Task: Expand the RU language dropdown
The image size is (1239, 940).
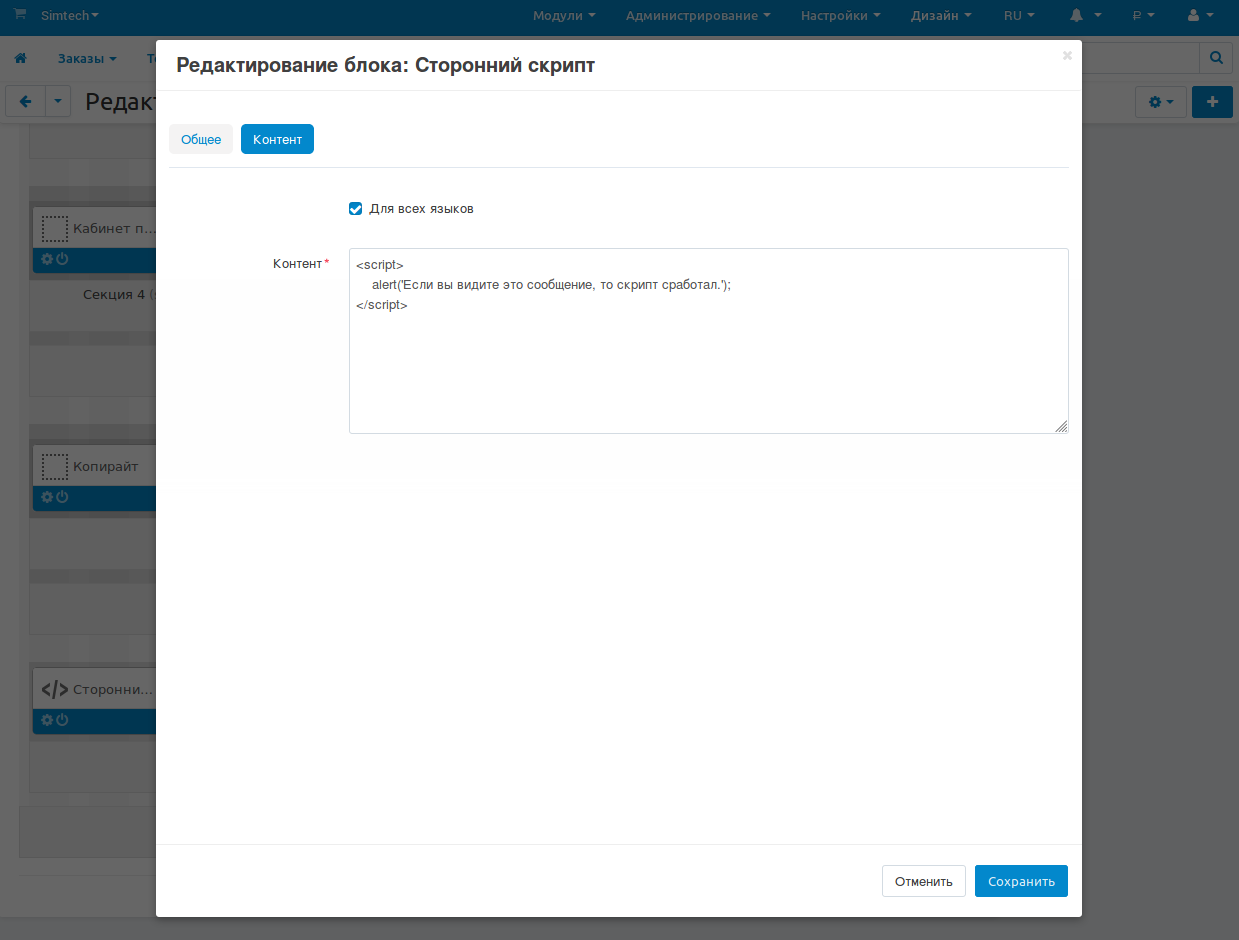Action: [x=1019, y=16]
